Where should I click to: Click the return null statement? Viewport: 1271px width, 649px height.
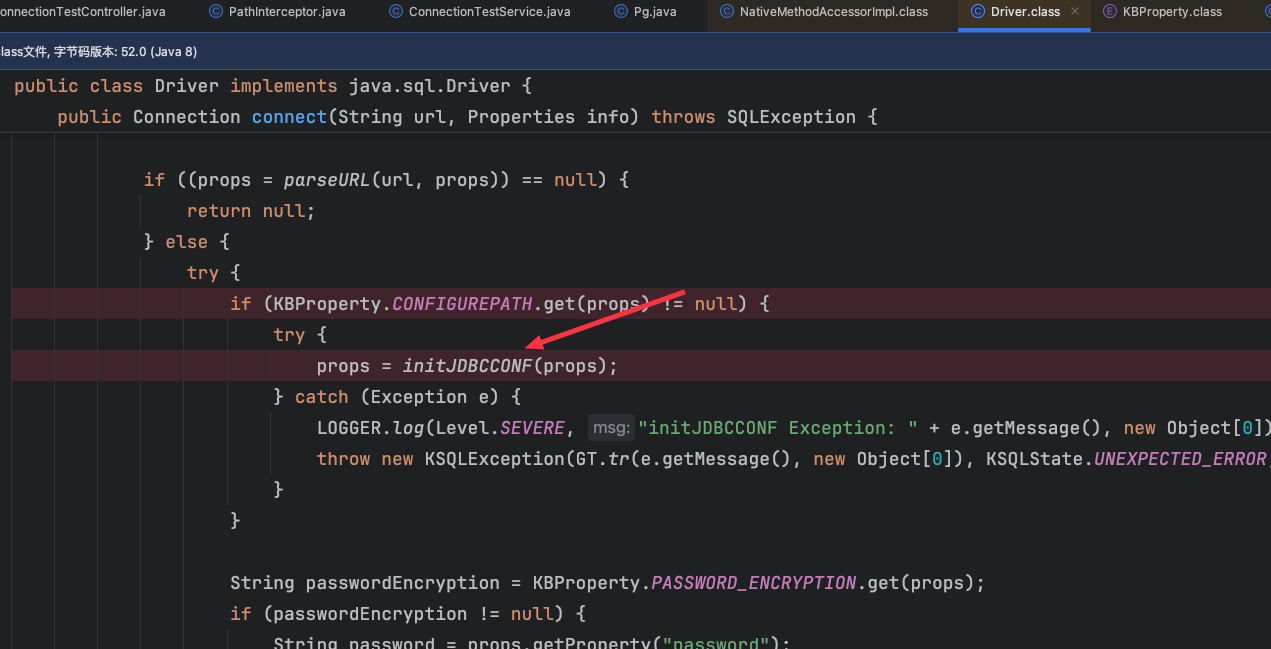pos(251,211)
